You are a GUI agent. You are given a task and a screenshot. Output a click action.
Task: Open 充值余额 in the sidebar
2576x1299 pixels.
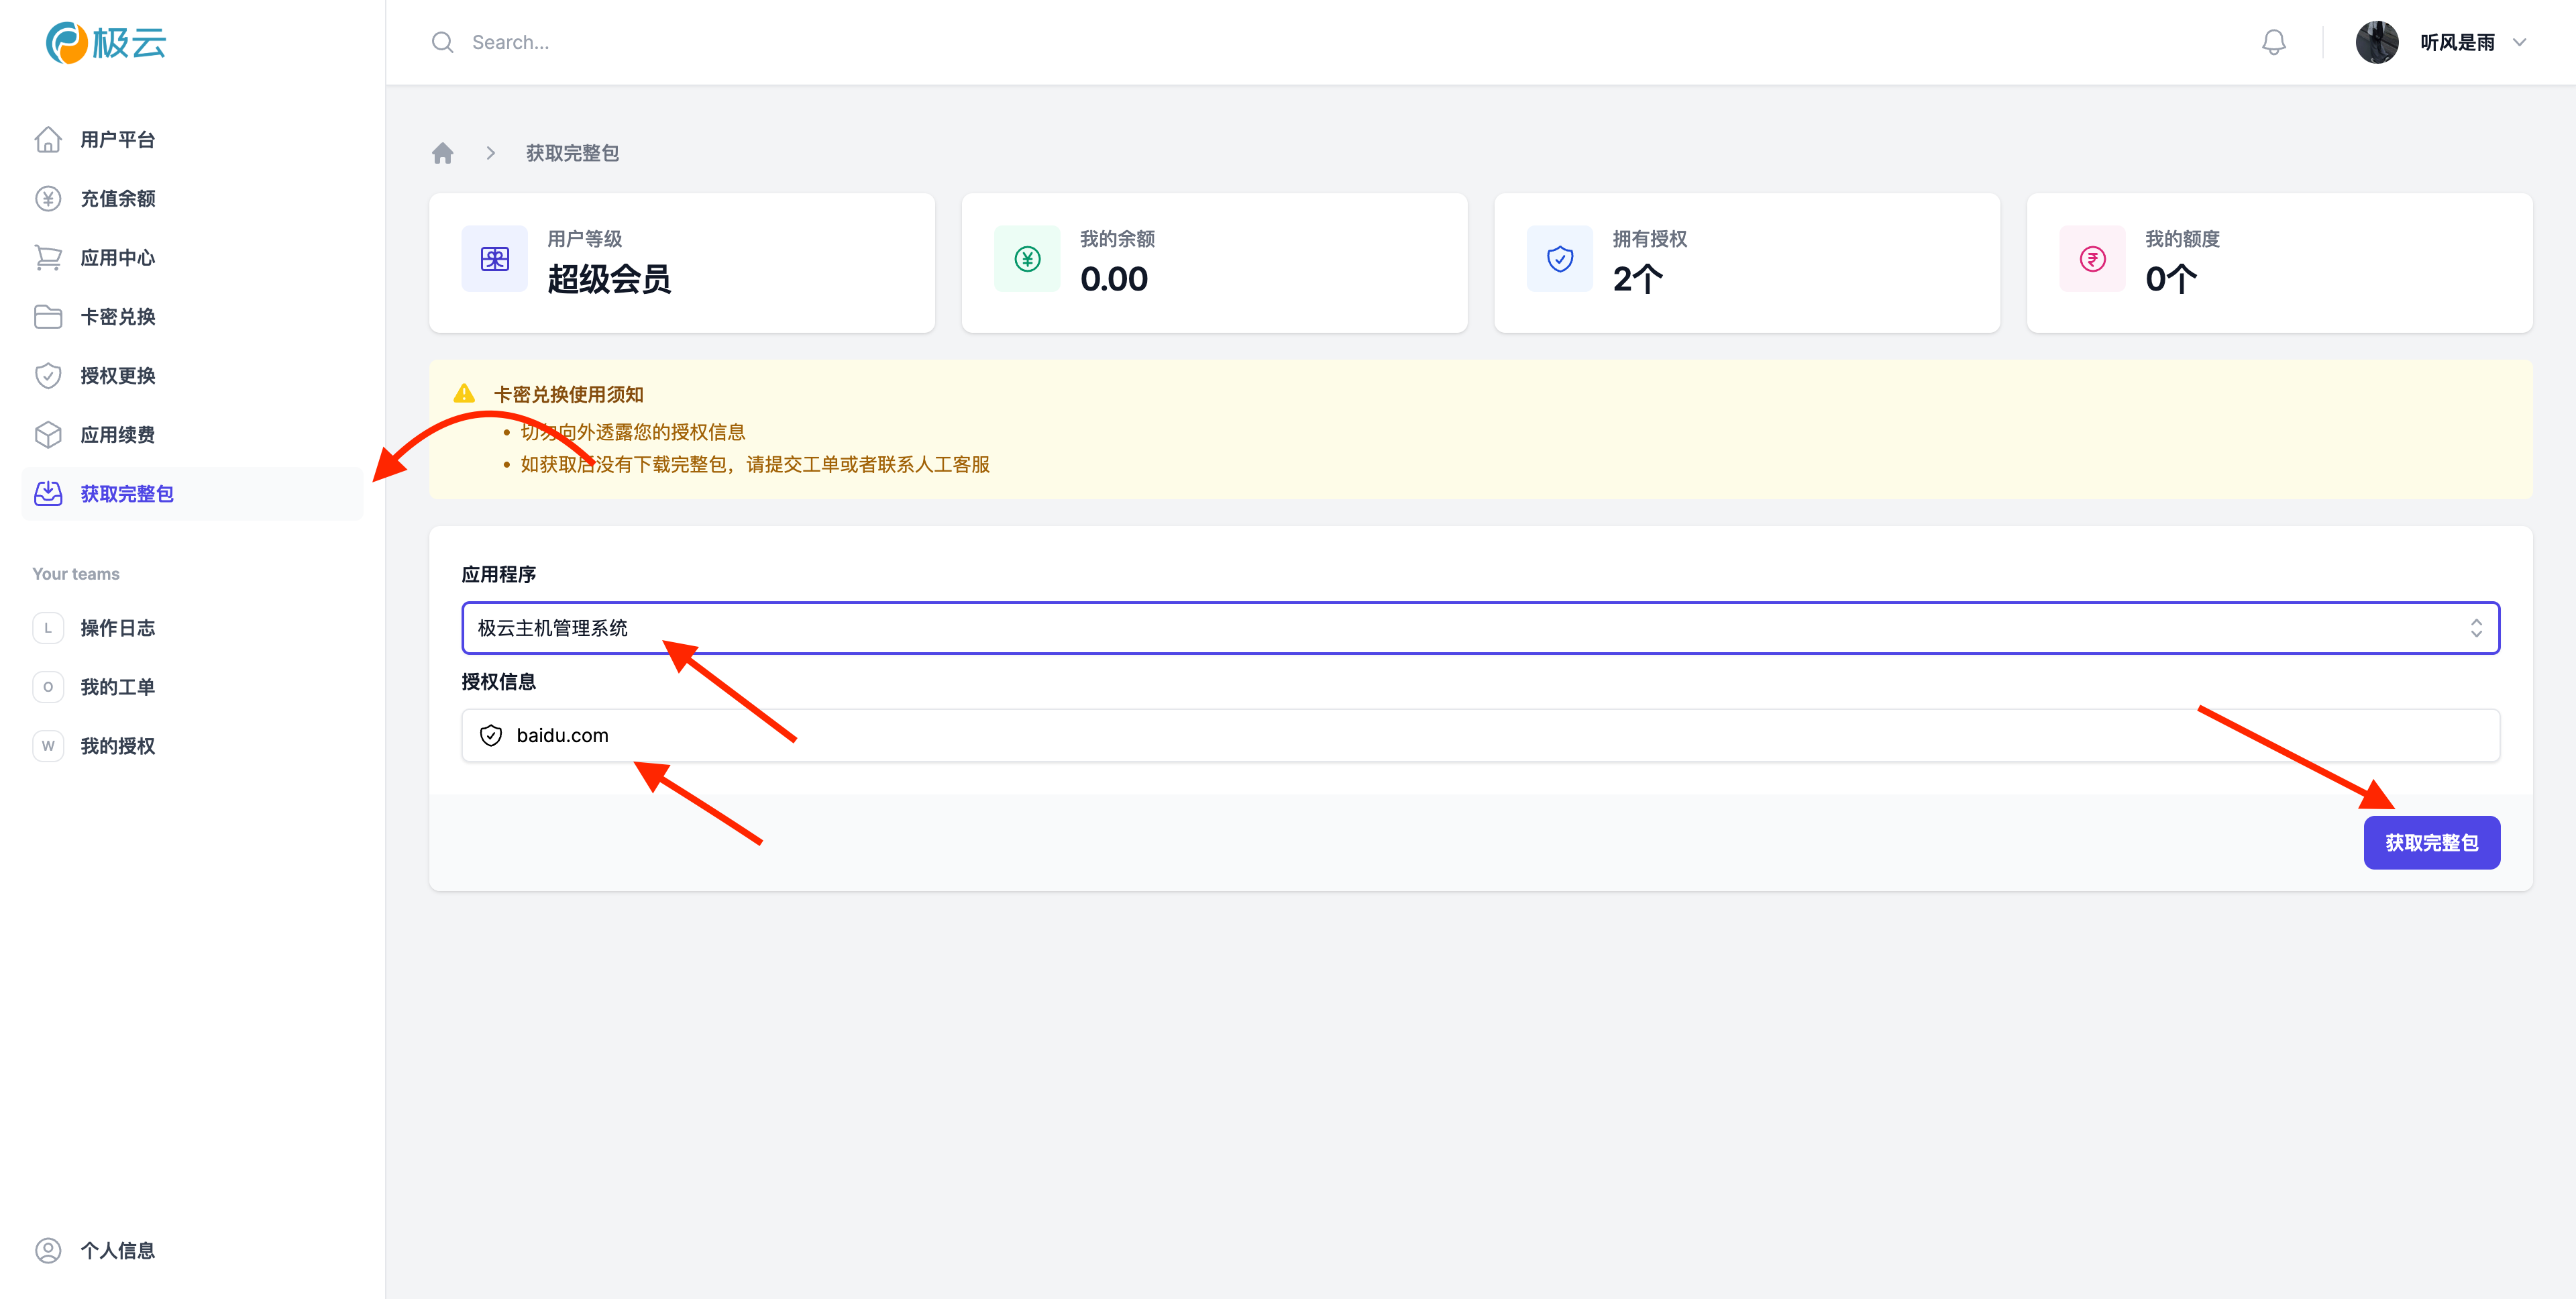(117, 199)
